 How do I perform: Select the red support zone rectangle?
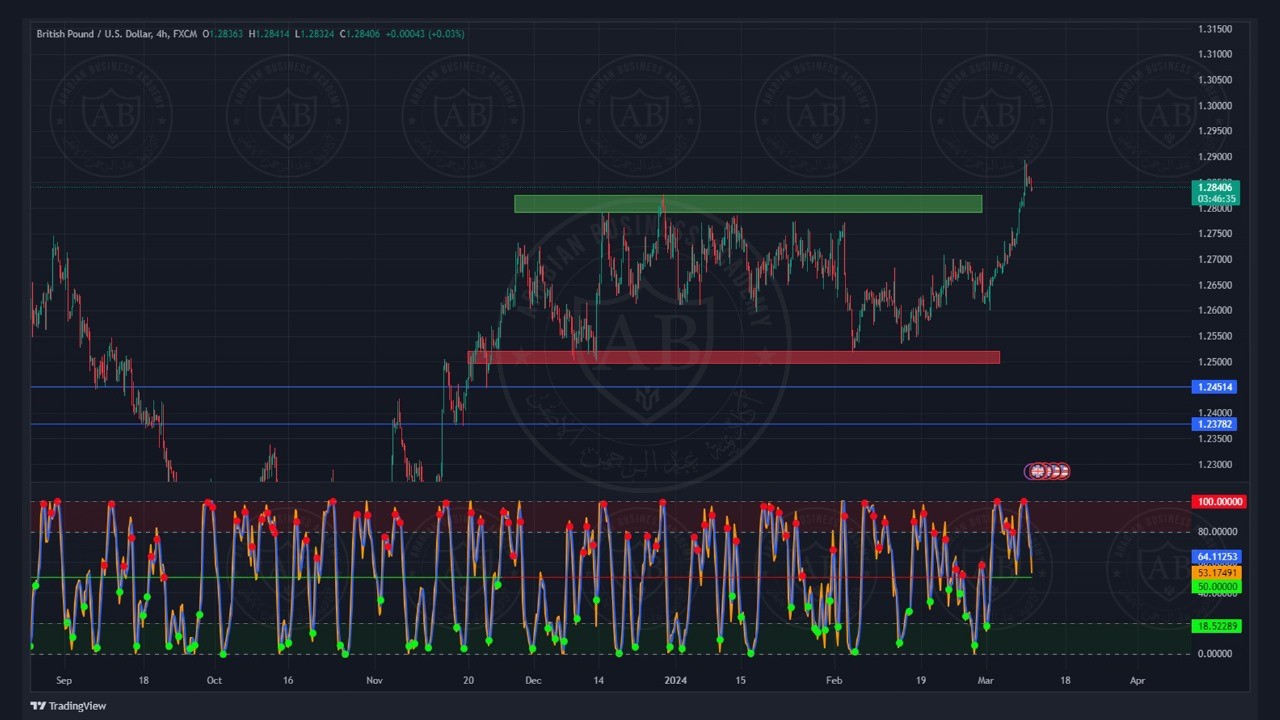coord(733,357)
